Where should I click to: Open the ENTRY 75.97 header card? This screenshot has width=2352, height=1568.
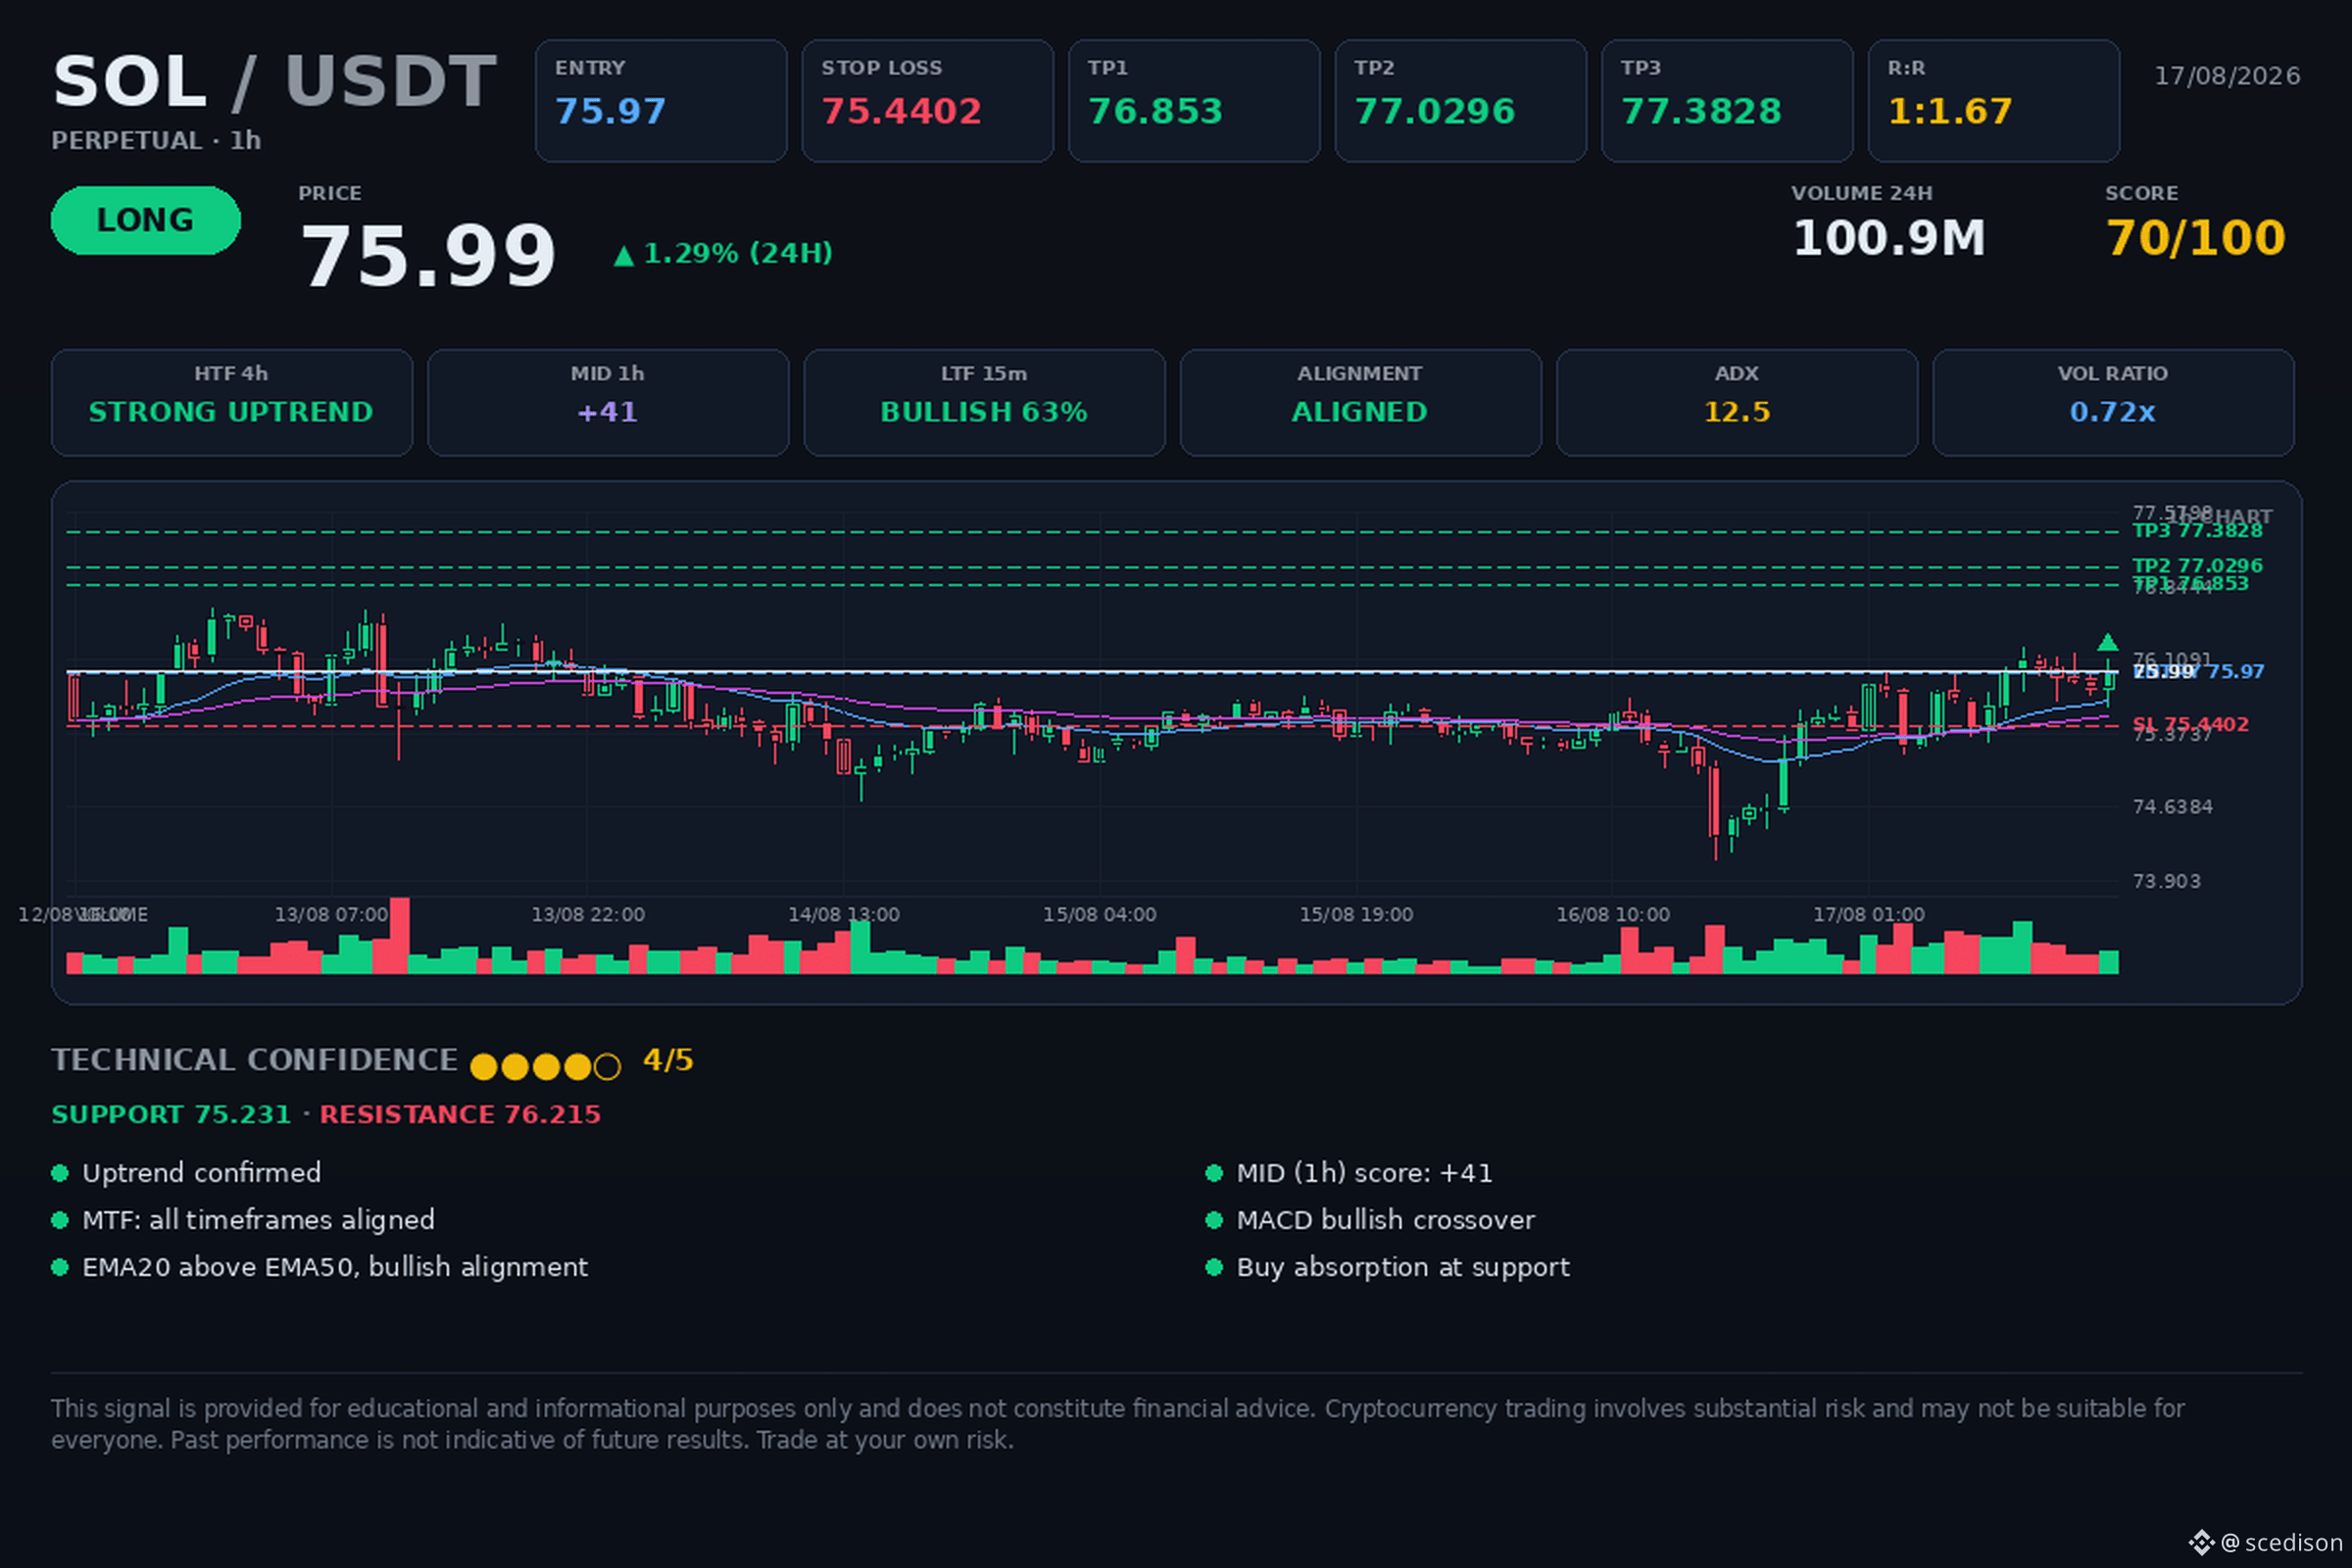click(661, 101)
